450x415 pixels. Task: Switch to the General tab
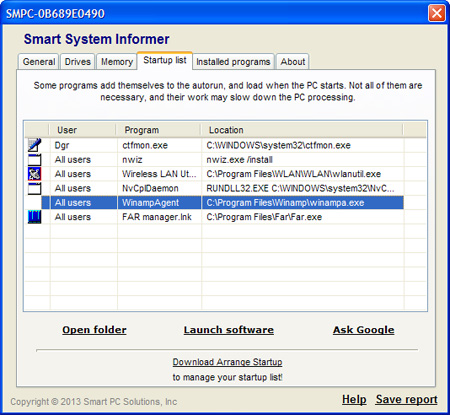click(39, 62)
